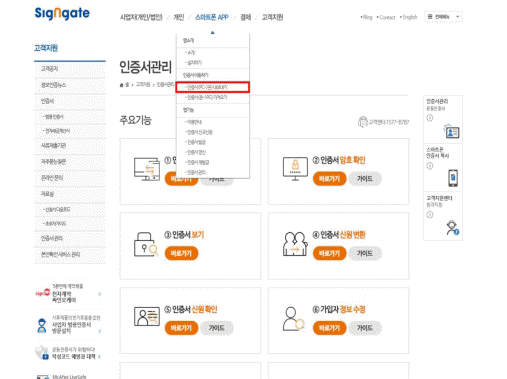Screen dimensions: 507x379
Task: Click the PC-to-phone certificate transfer icon
Action: (147, 169)
